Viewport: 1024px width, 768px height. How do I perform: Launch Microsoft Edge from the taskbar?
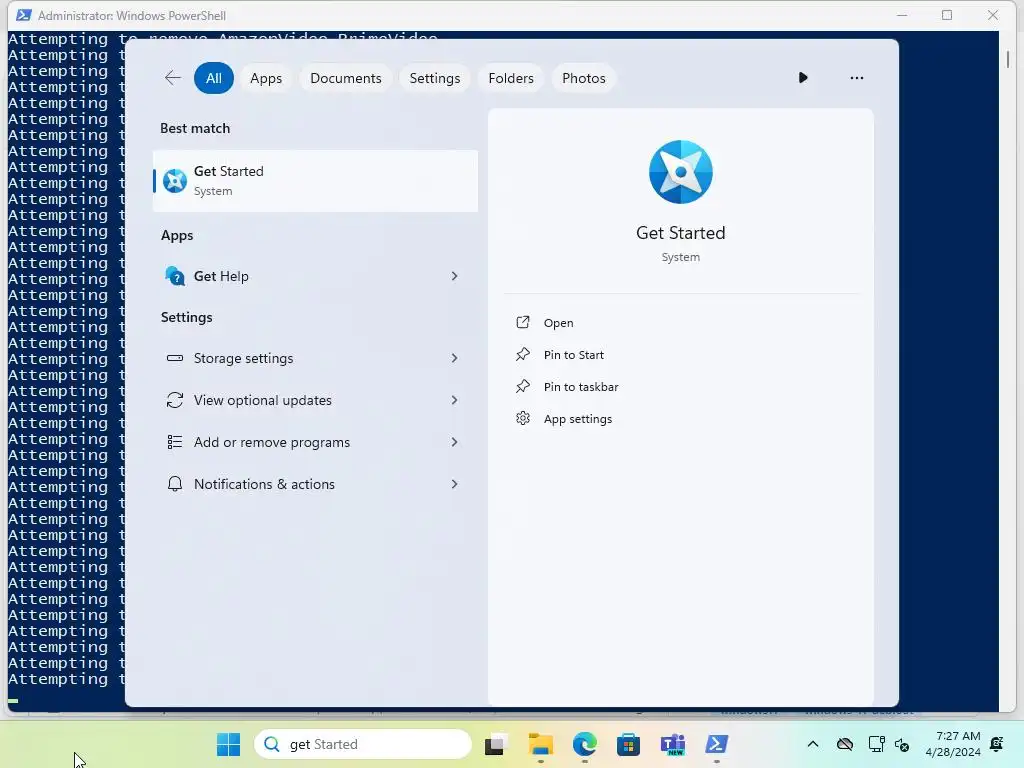click(x=584, y=744)
